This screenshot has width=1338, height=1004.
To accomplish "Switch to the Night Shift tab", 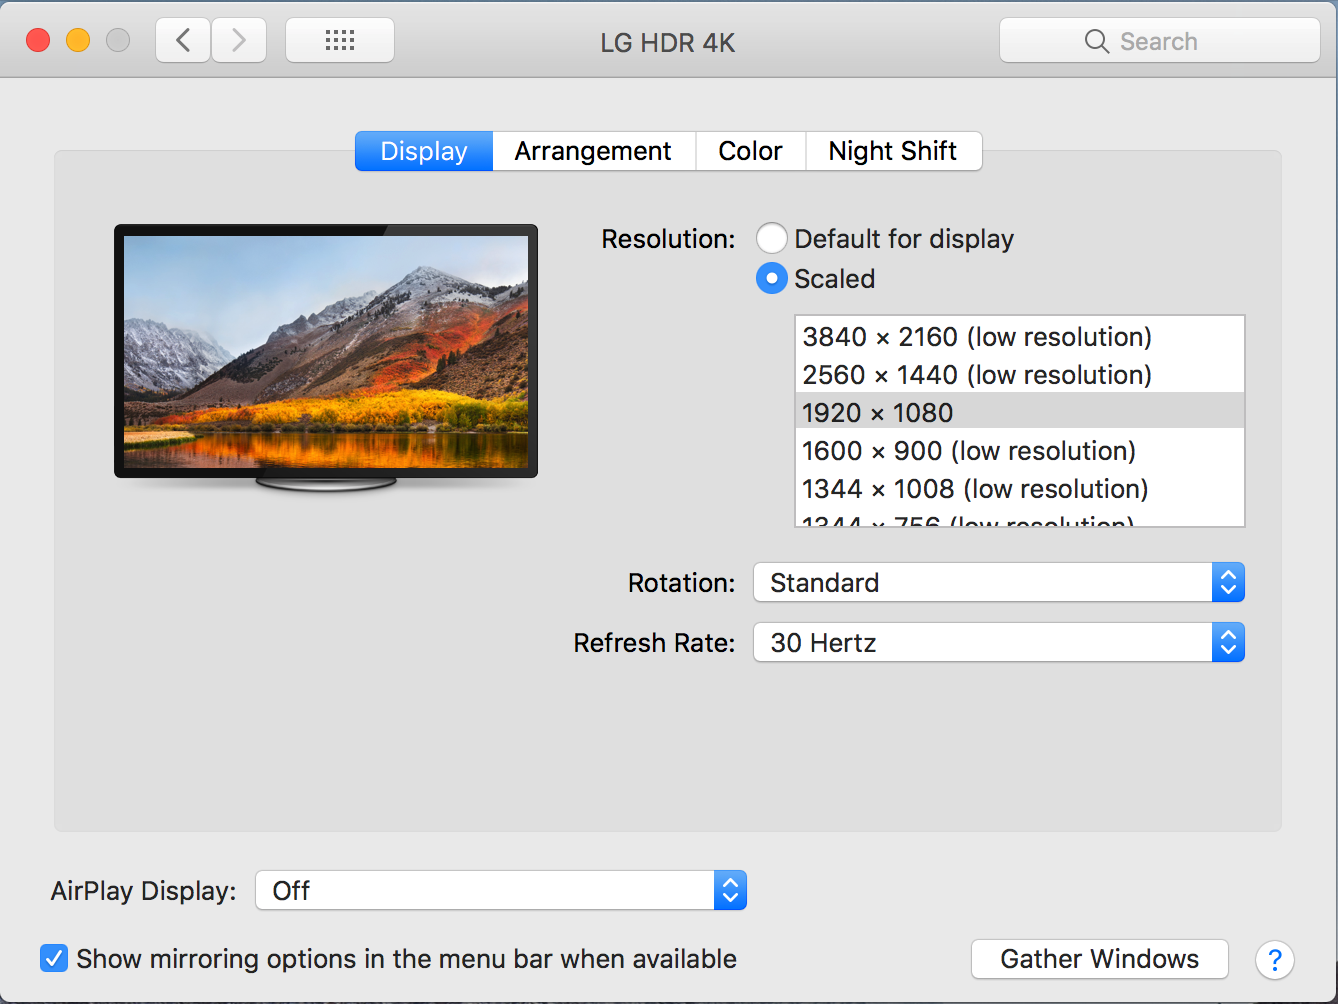I will [893, 151].
